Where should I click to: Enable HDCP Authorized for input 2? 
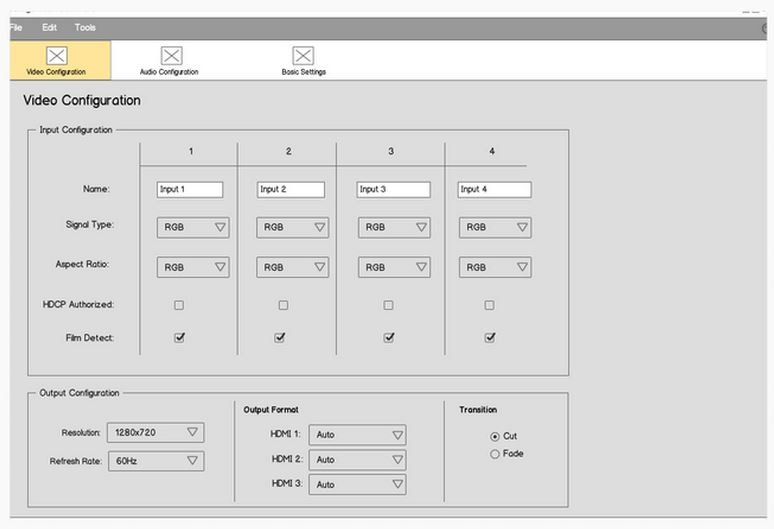283,305
